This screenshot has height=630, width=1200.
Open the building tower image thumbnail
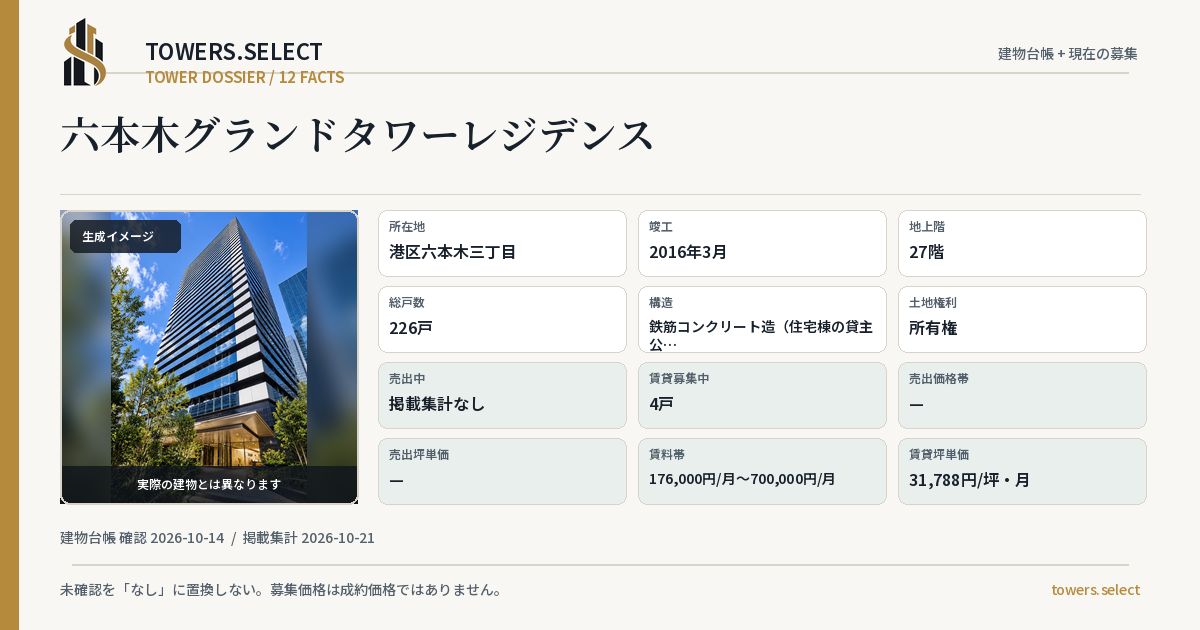(209, 357)
